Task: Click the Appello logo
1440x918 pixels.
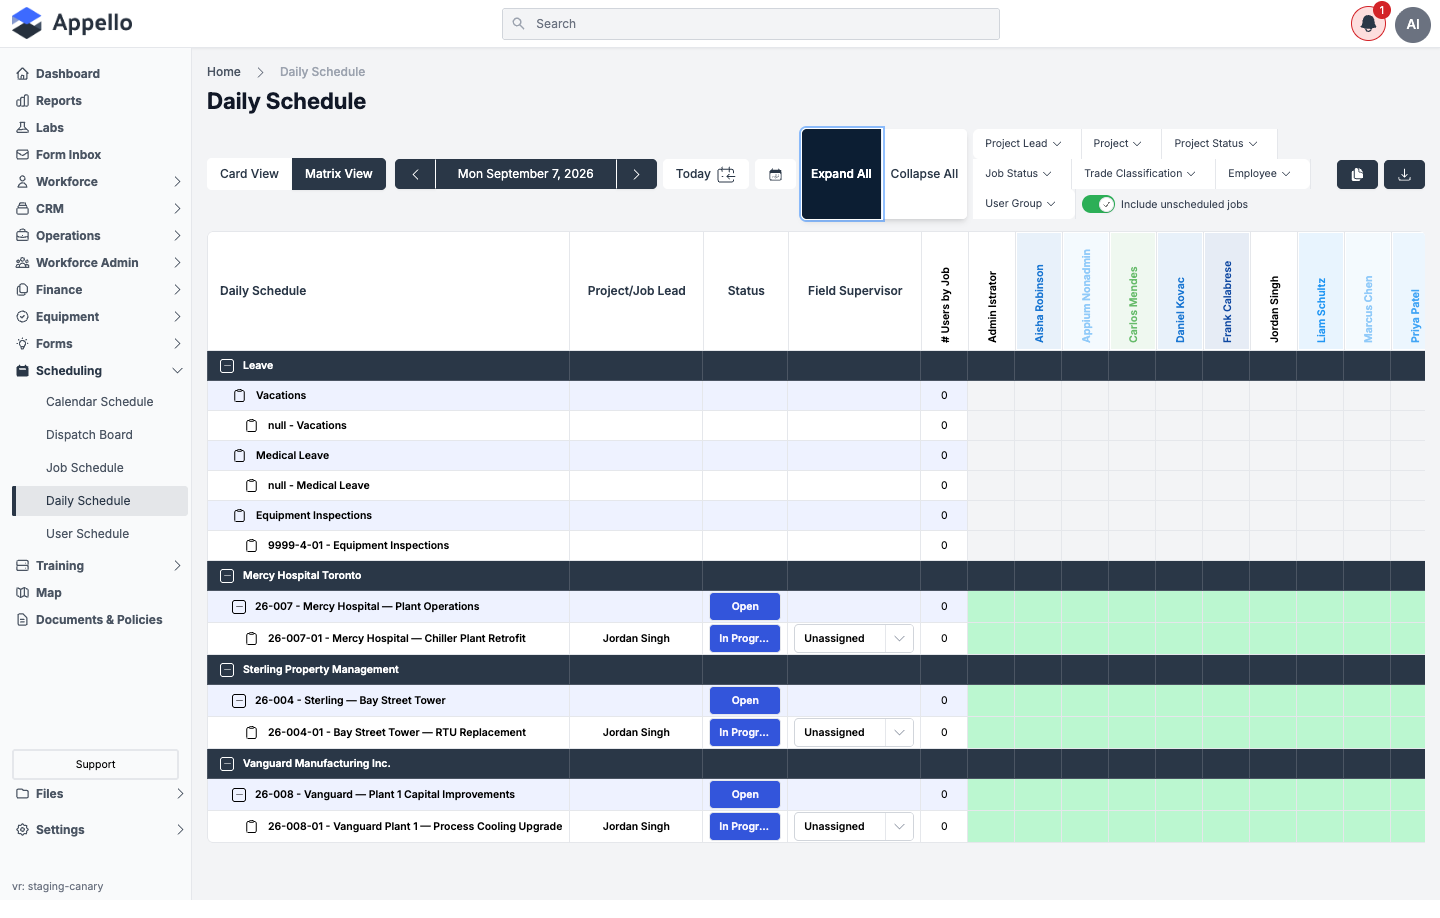Action: [72, 23]
